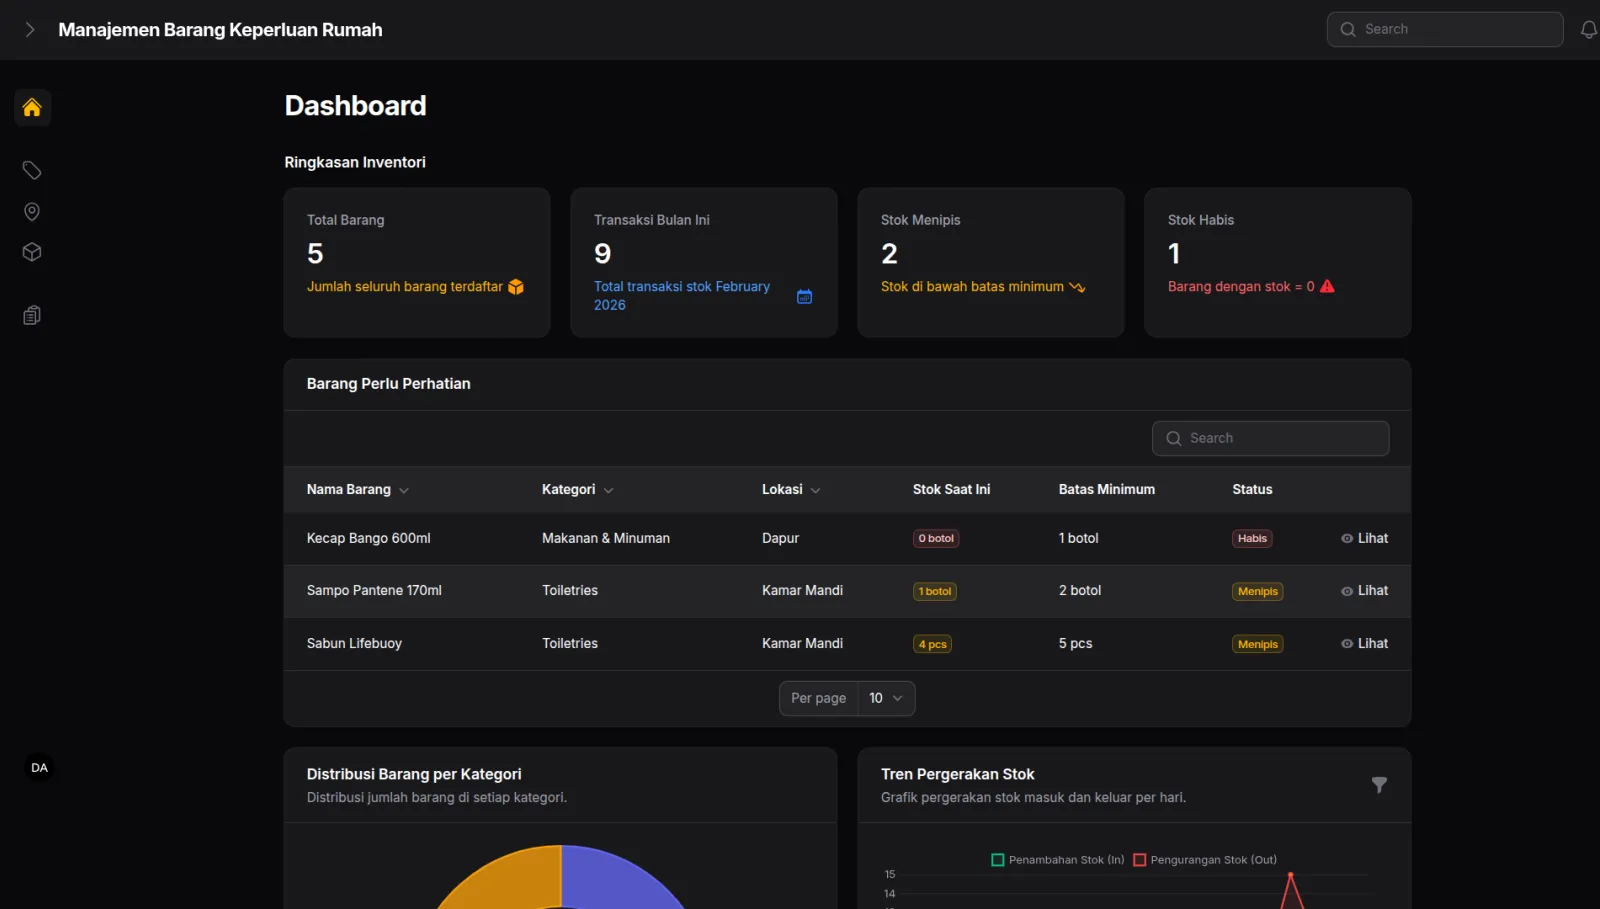Click the DA user avatar
The width and height of the screenshot is (1600, 909).
(39, 768)
